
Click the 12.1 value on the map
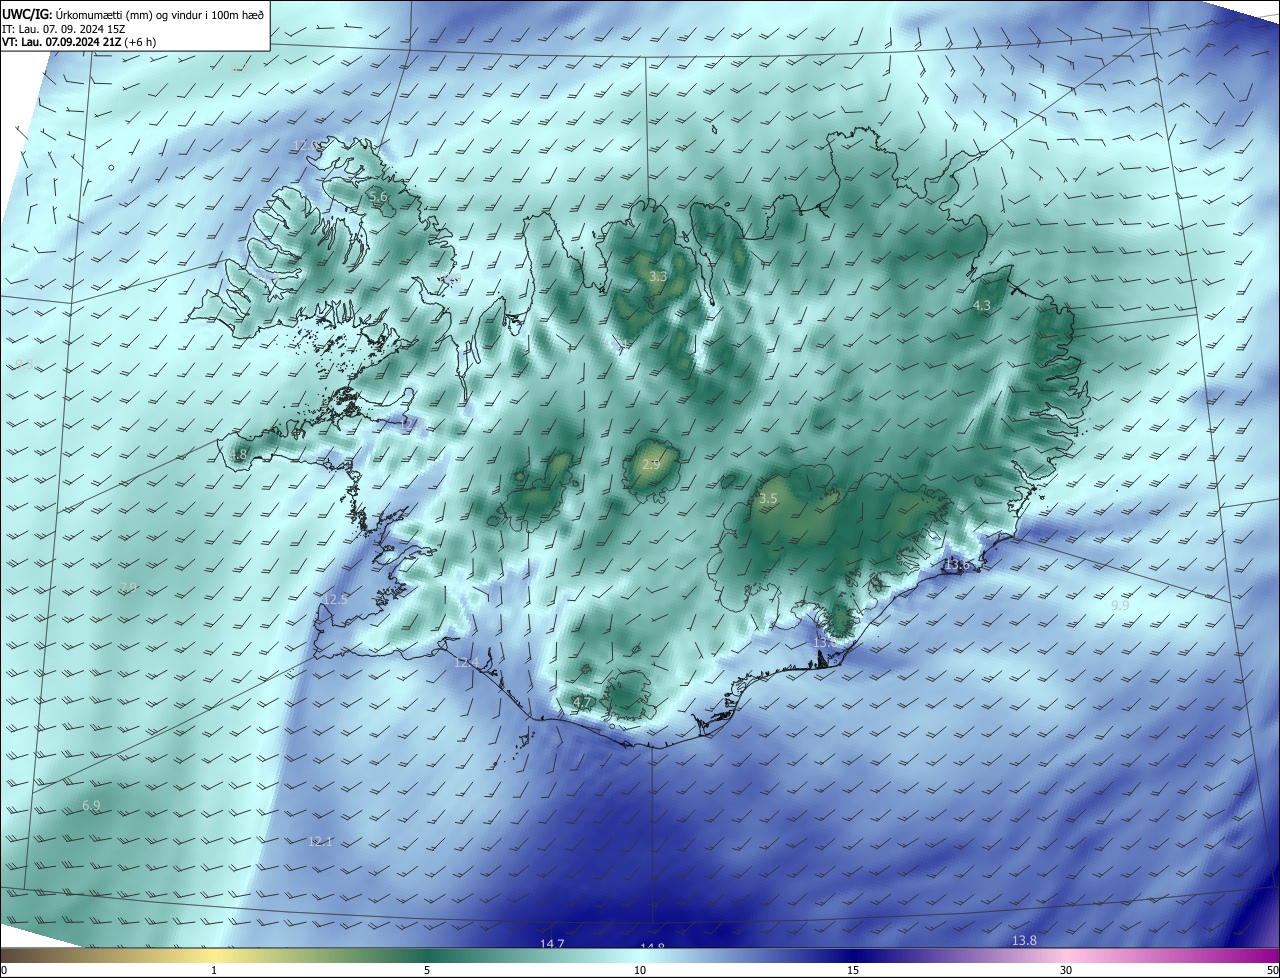320,842
